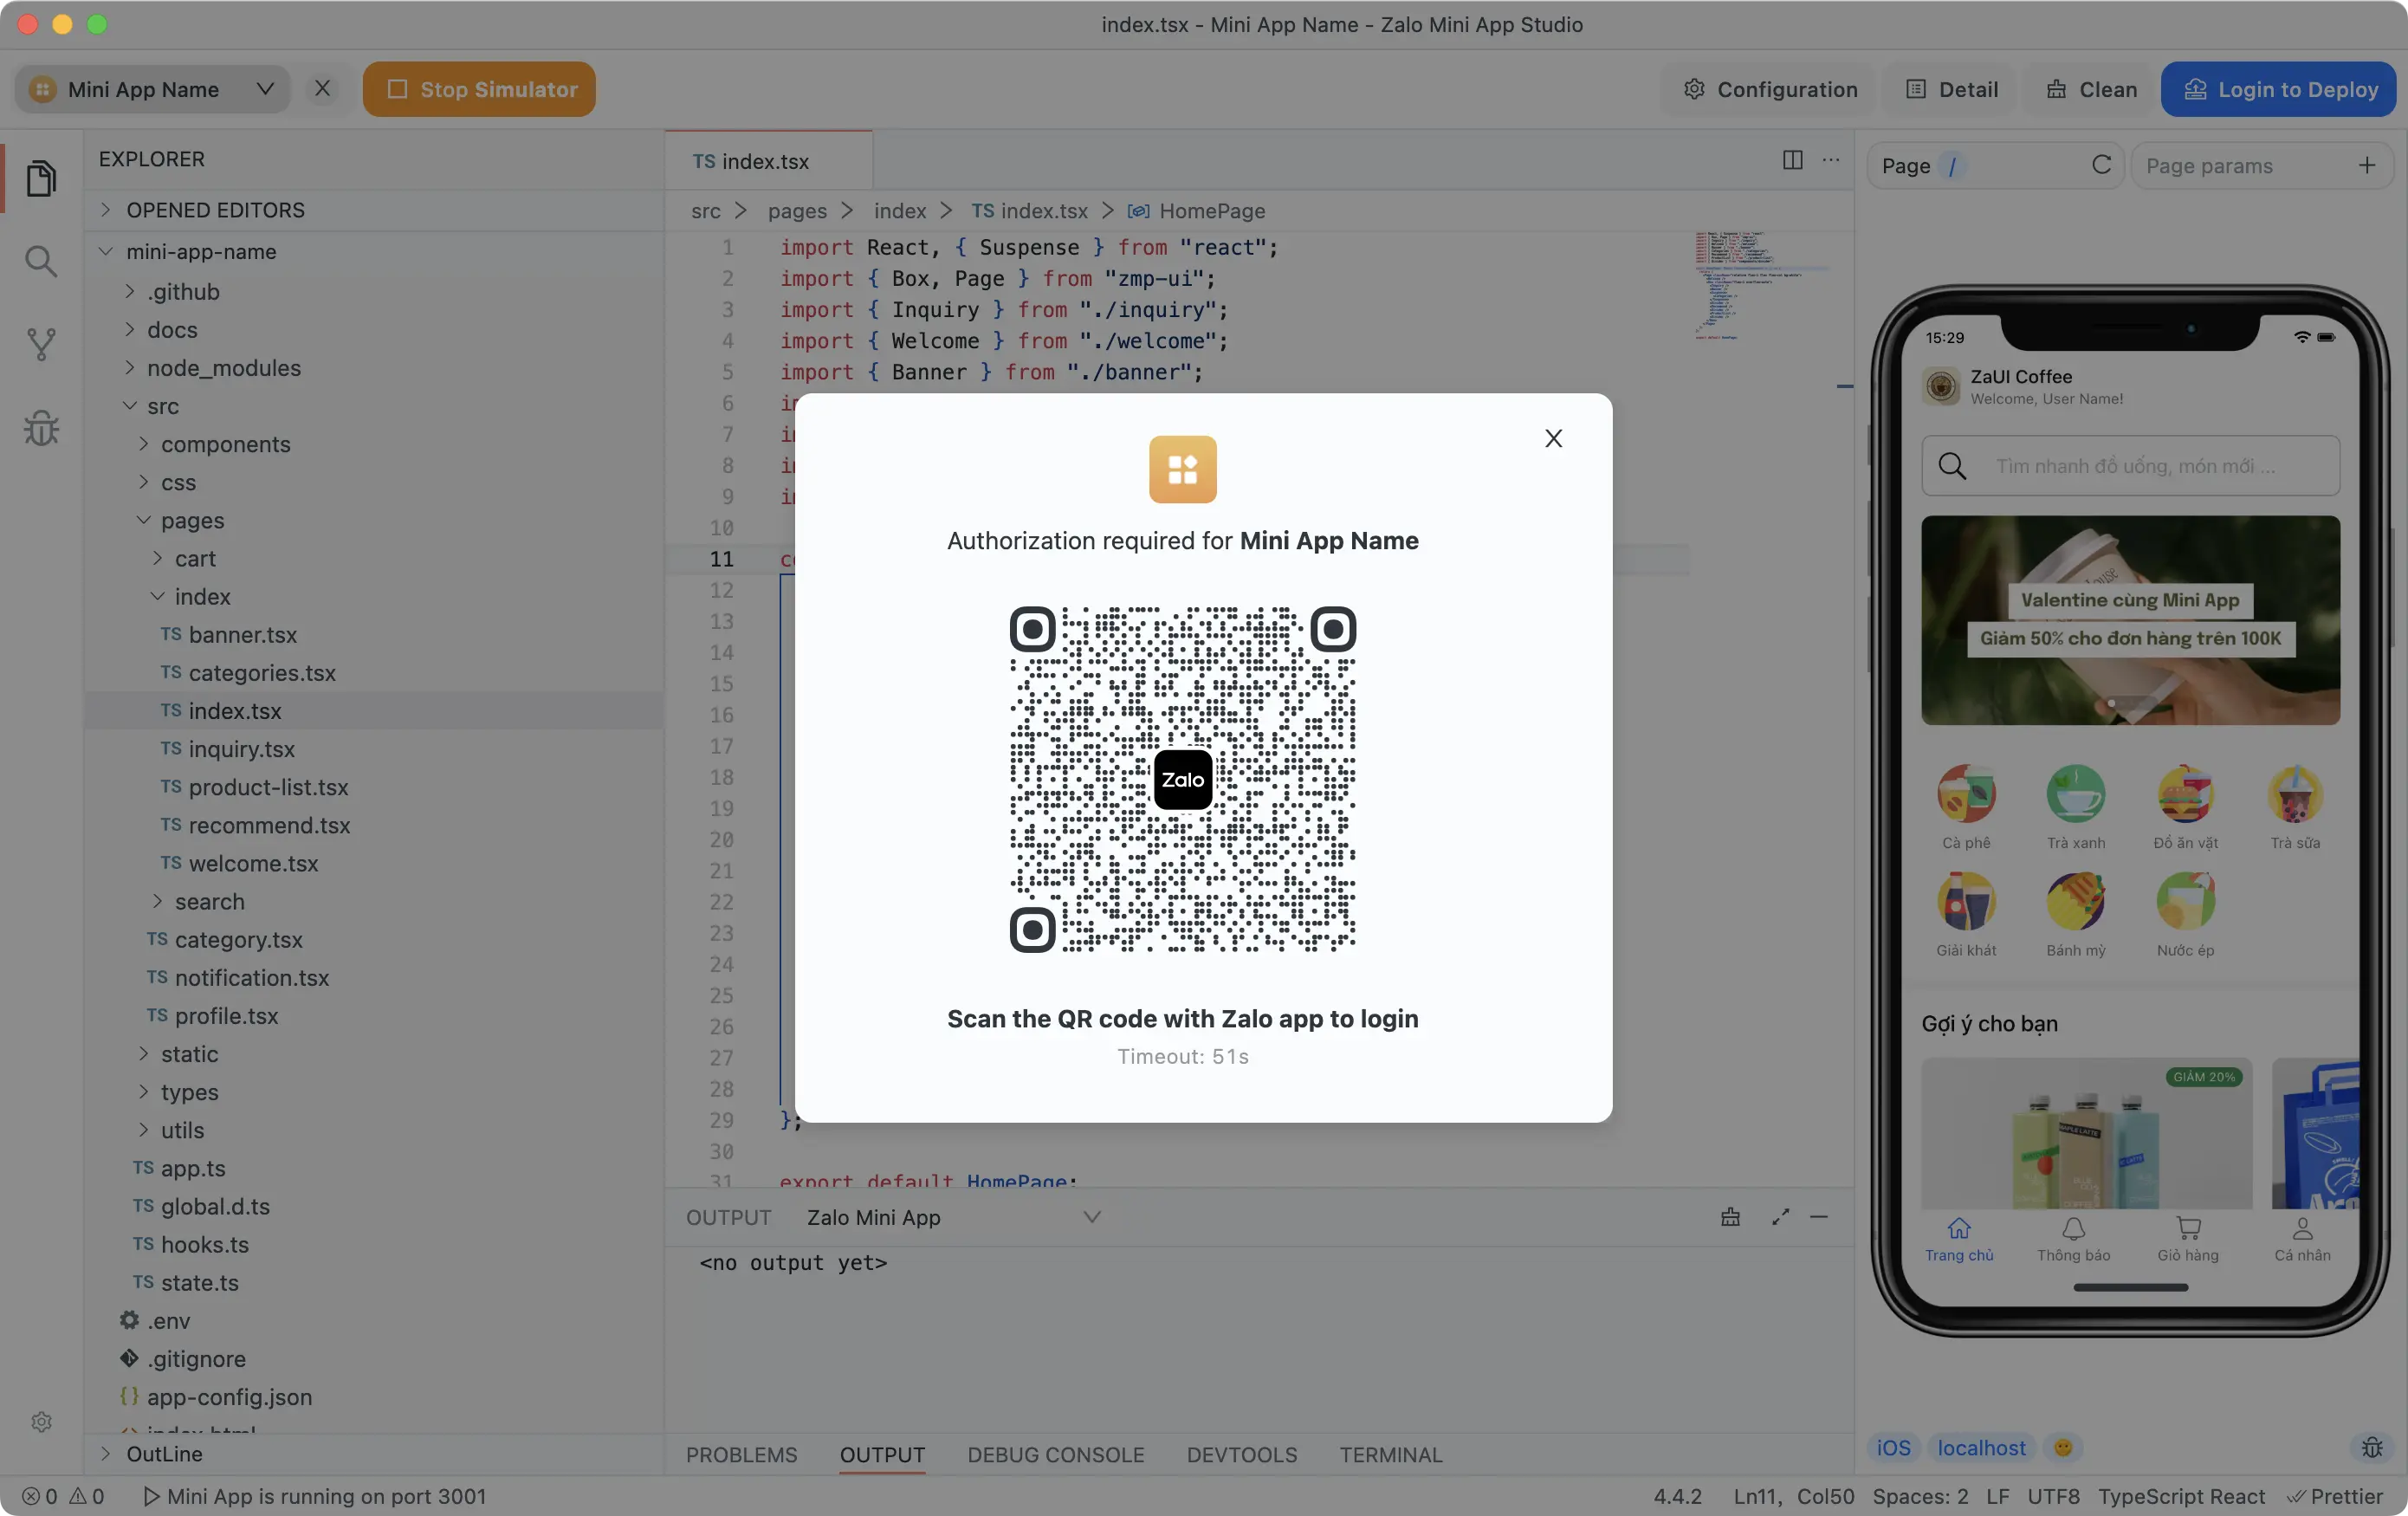Click Stop Simulator button
The height and width of the screenshot is (1516, 2408).
(480, 89)
